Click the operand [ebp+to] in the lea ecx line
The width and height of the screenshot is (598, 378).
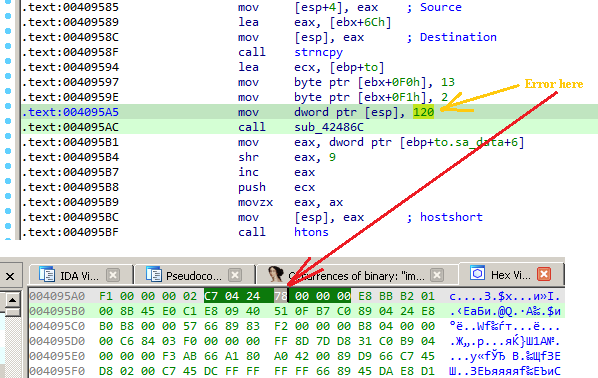tap(357, 67)
